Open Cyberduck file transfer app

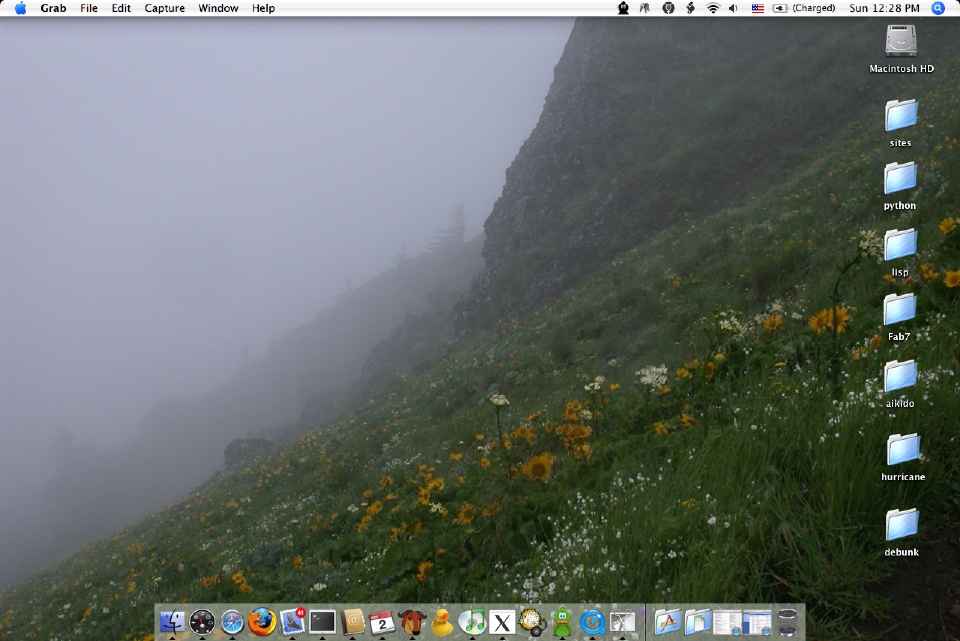[442, 622]
